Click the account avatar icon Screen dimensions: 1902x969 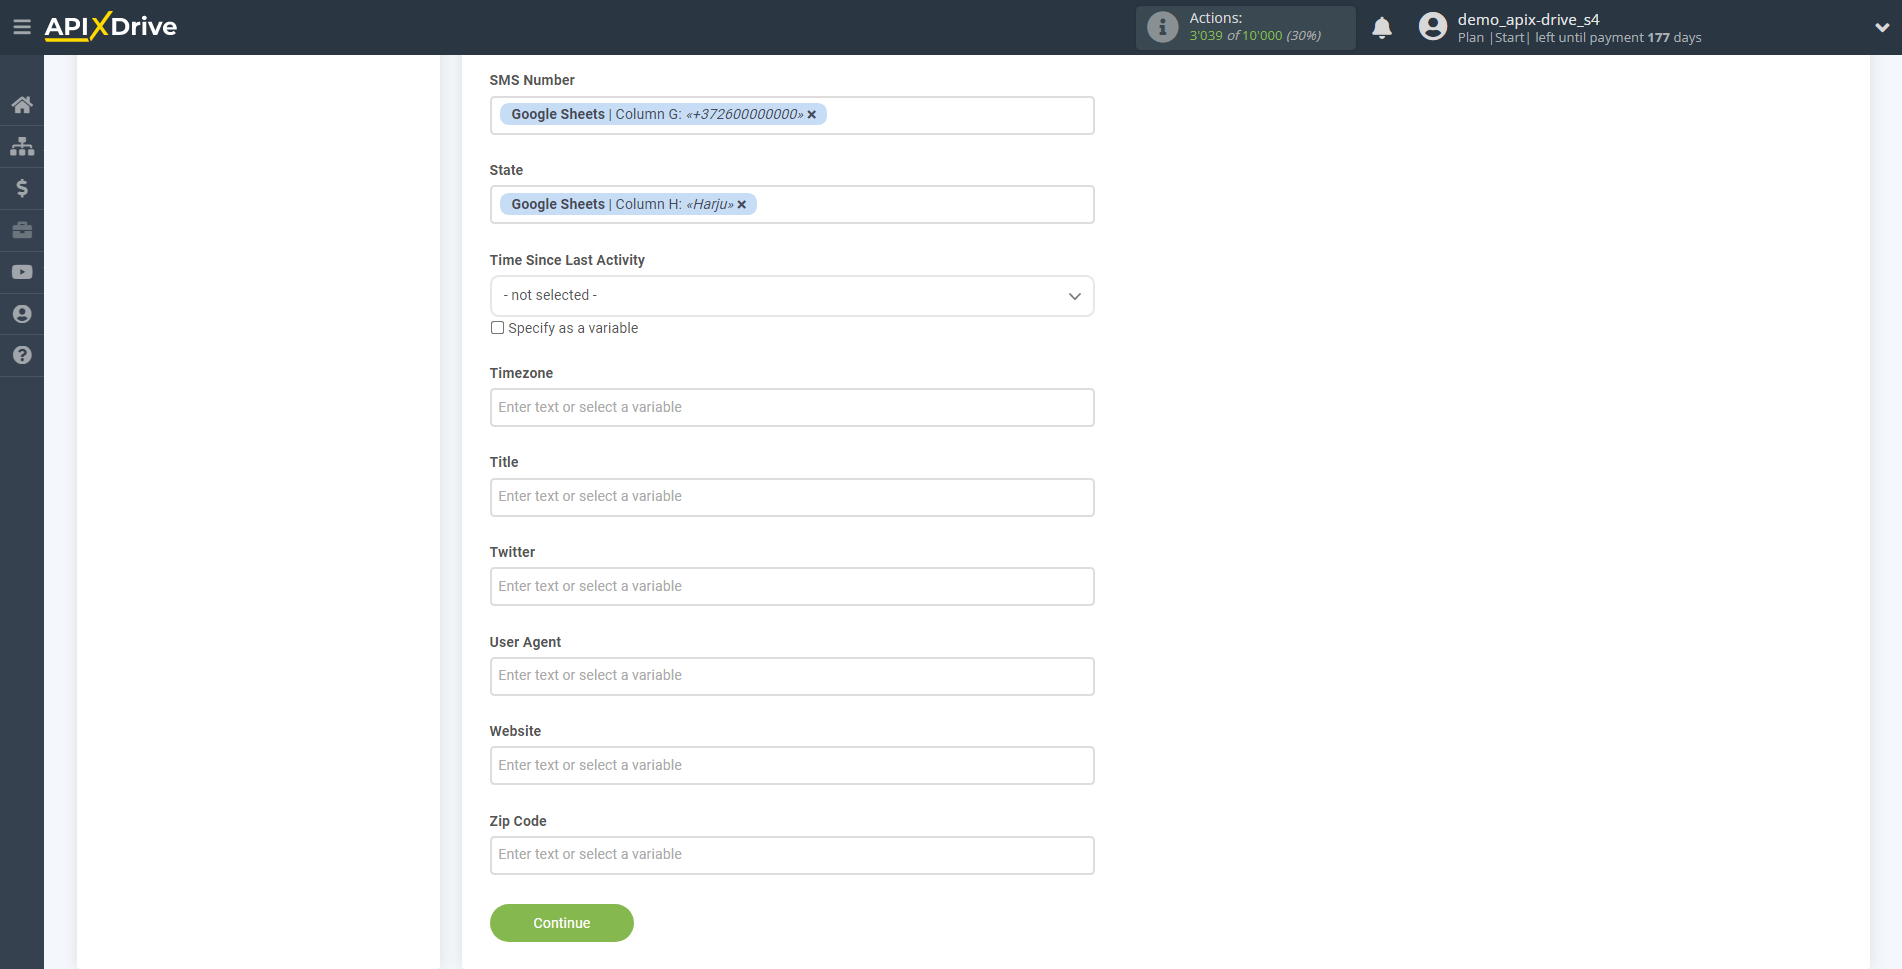1432,27
